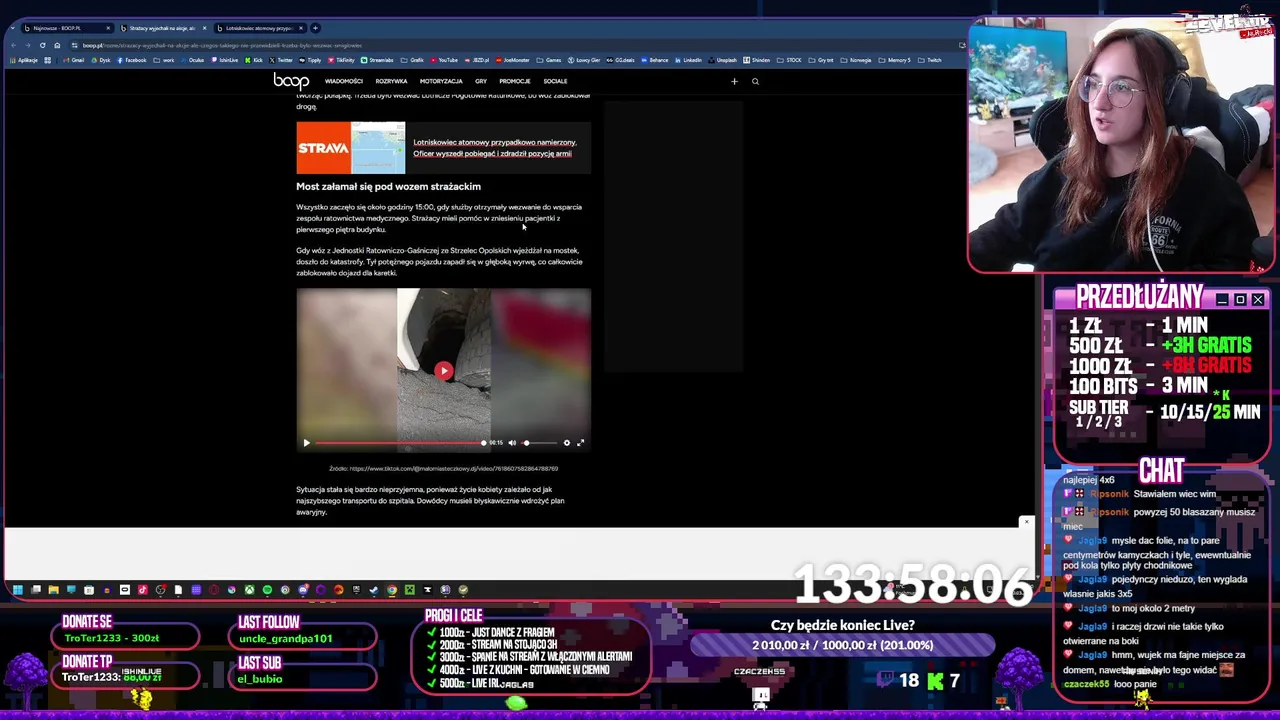Open the TikFinity bookmark
The width and height of the screenshot is (1280, 720).
tap(341, 60)
